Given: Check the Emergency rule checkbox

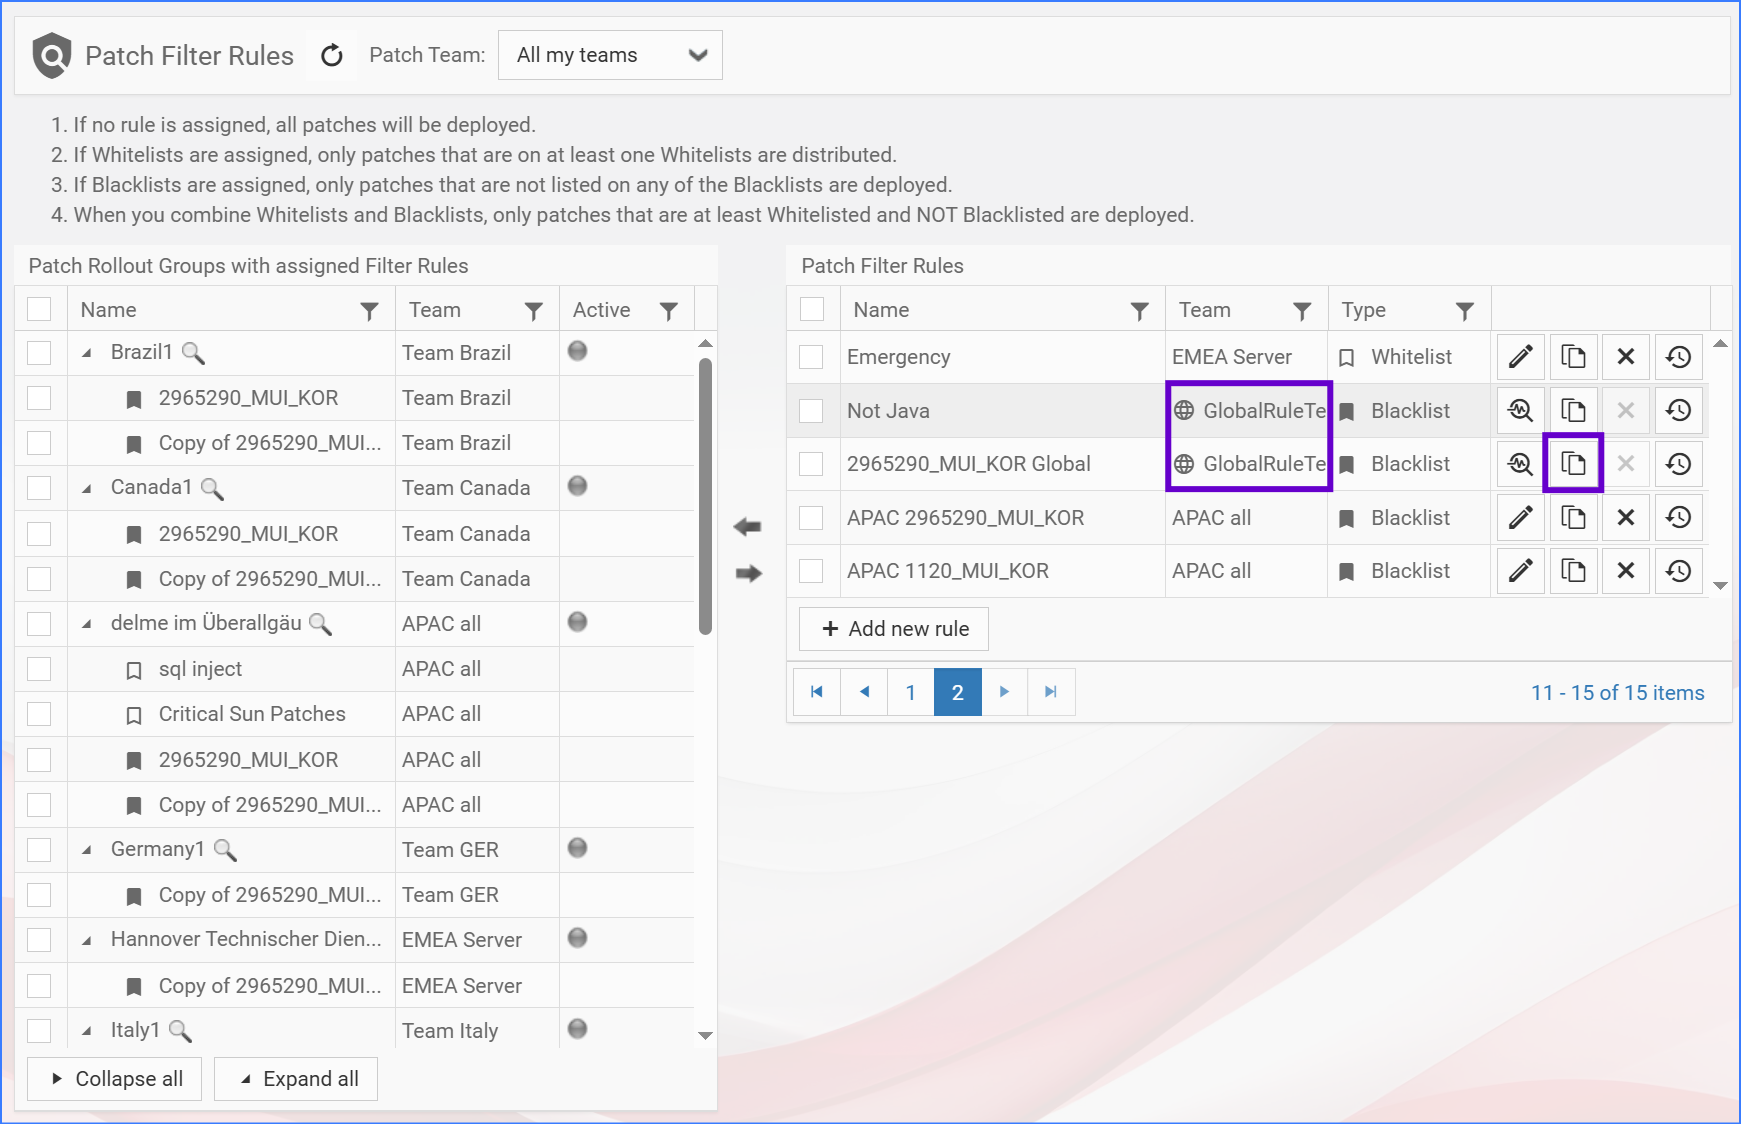Looking at the screenshot, I should (812, 357).
